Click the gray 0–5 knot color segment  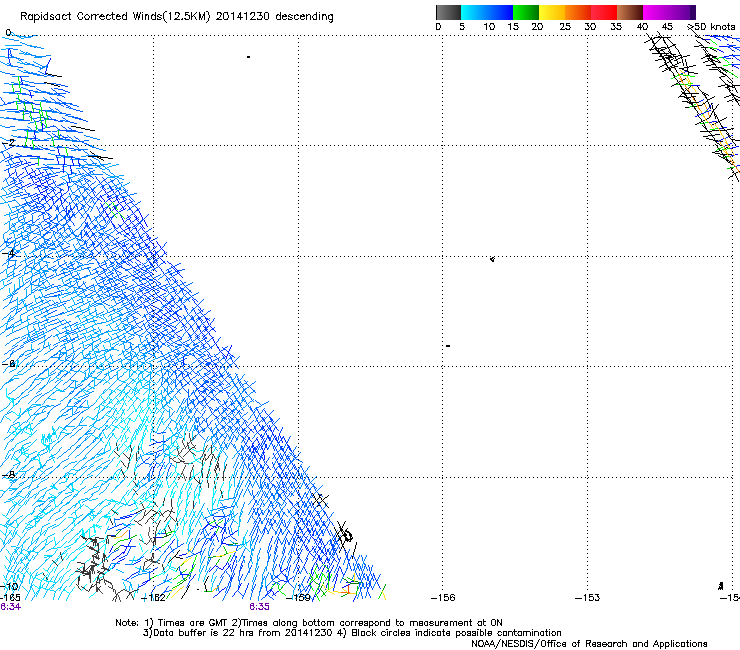click(x=448, y=12)
